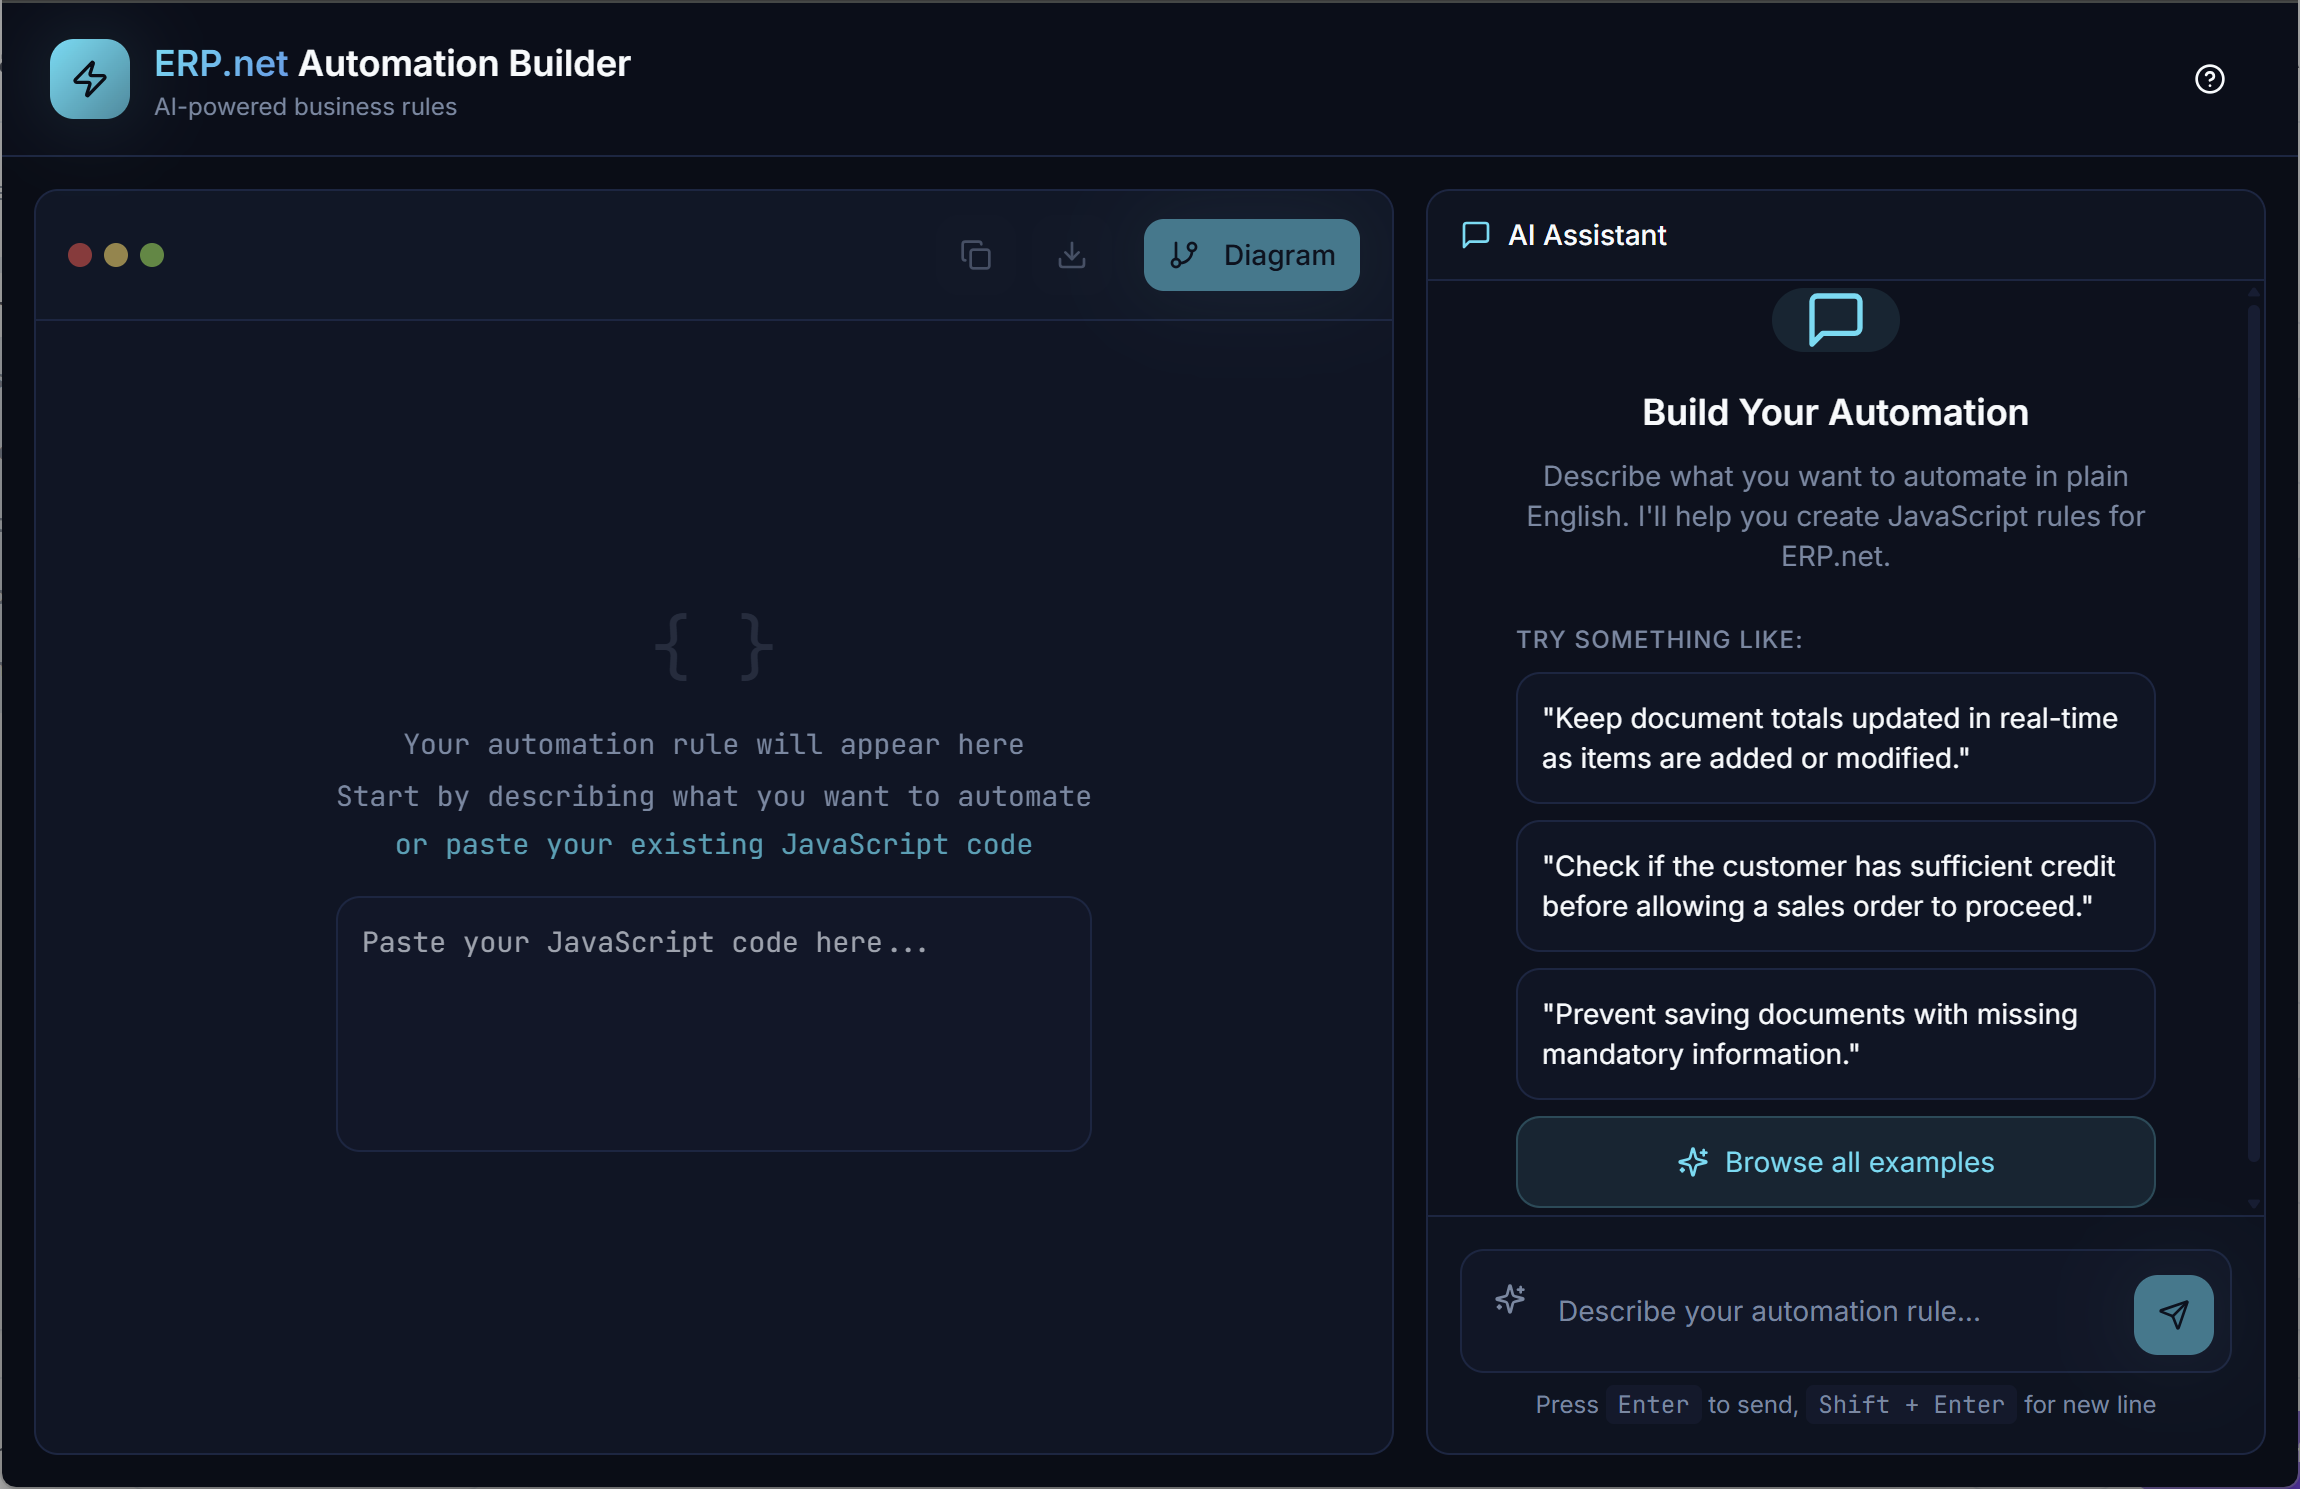Open the Diagram view
The image size is (2300, 1489).
point(1251,255)
